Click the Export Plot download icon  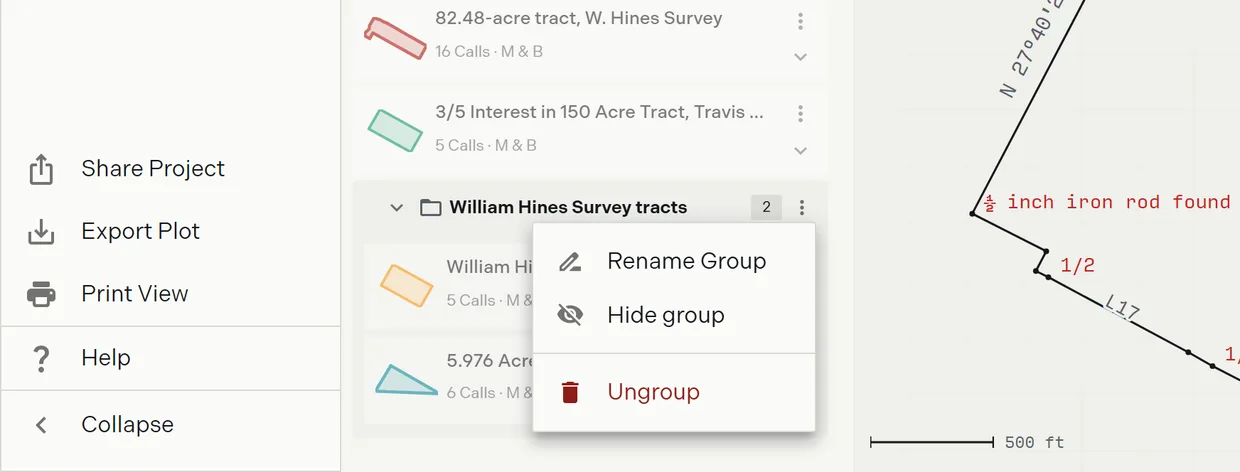[41, 231]
